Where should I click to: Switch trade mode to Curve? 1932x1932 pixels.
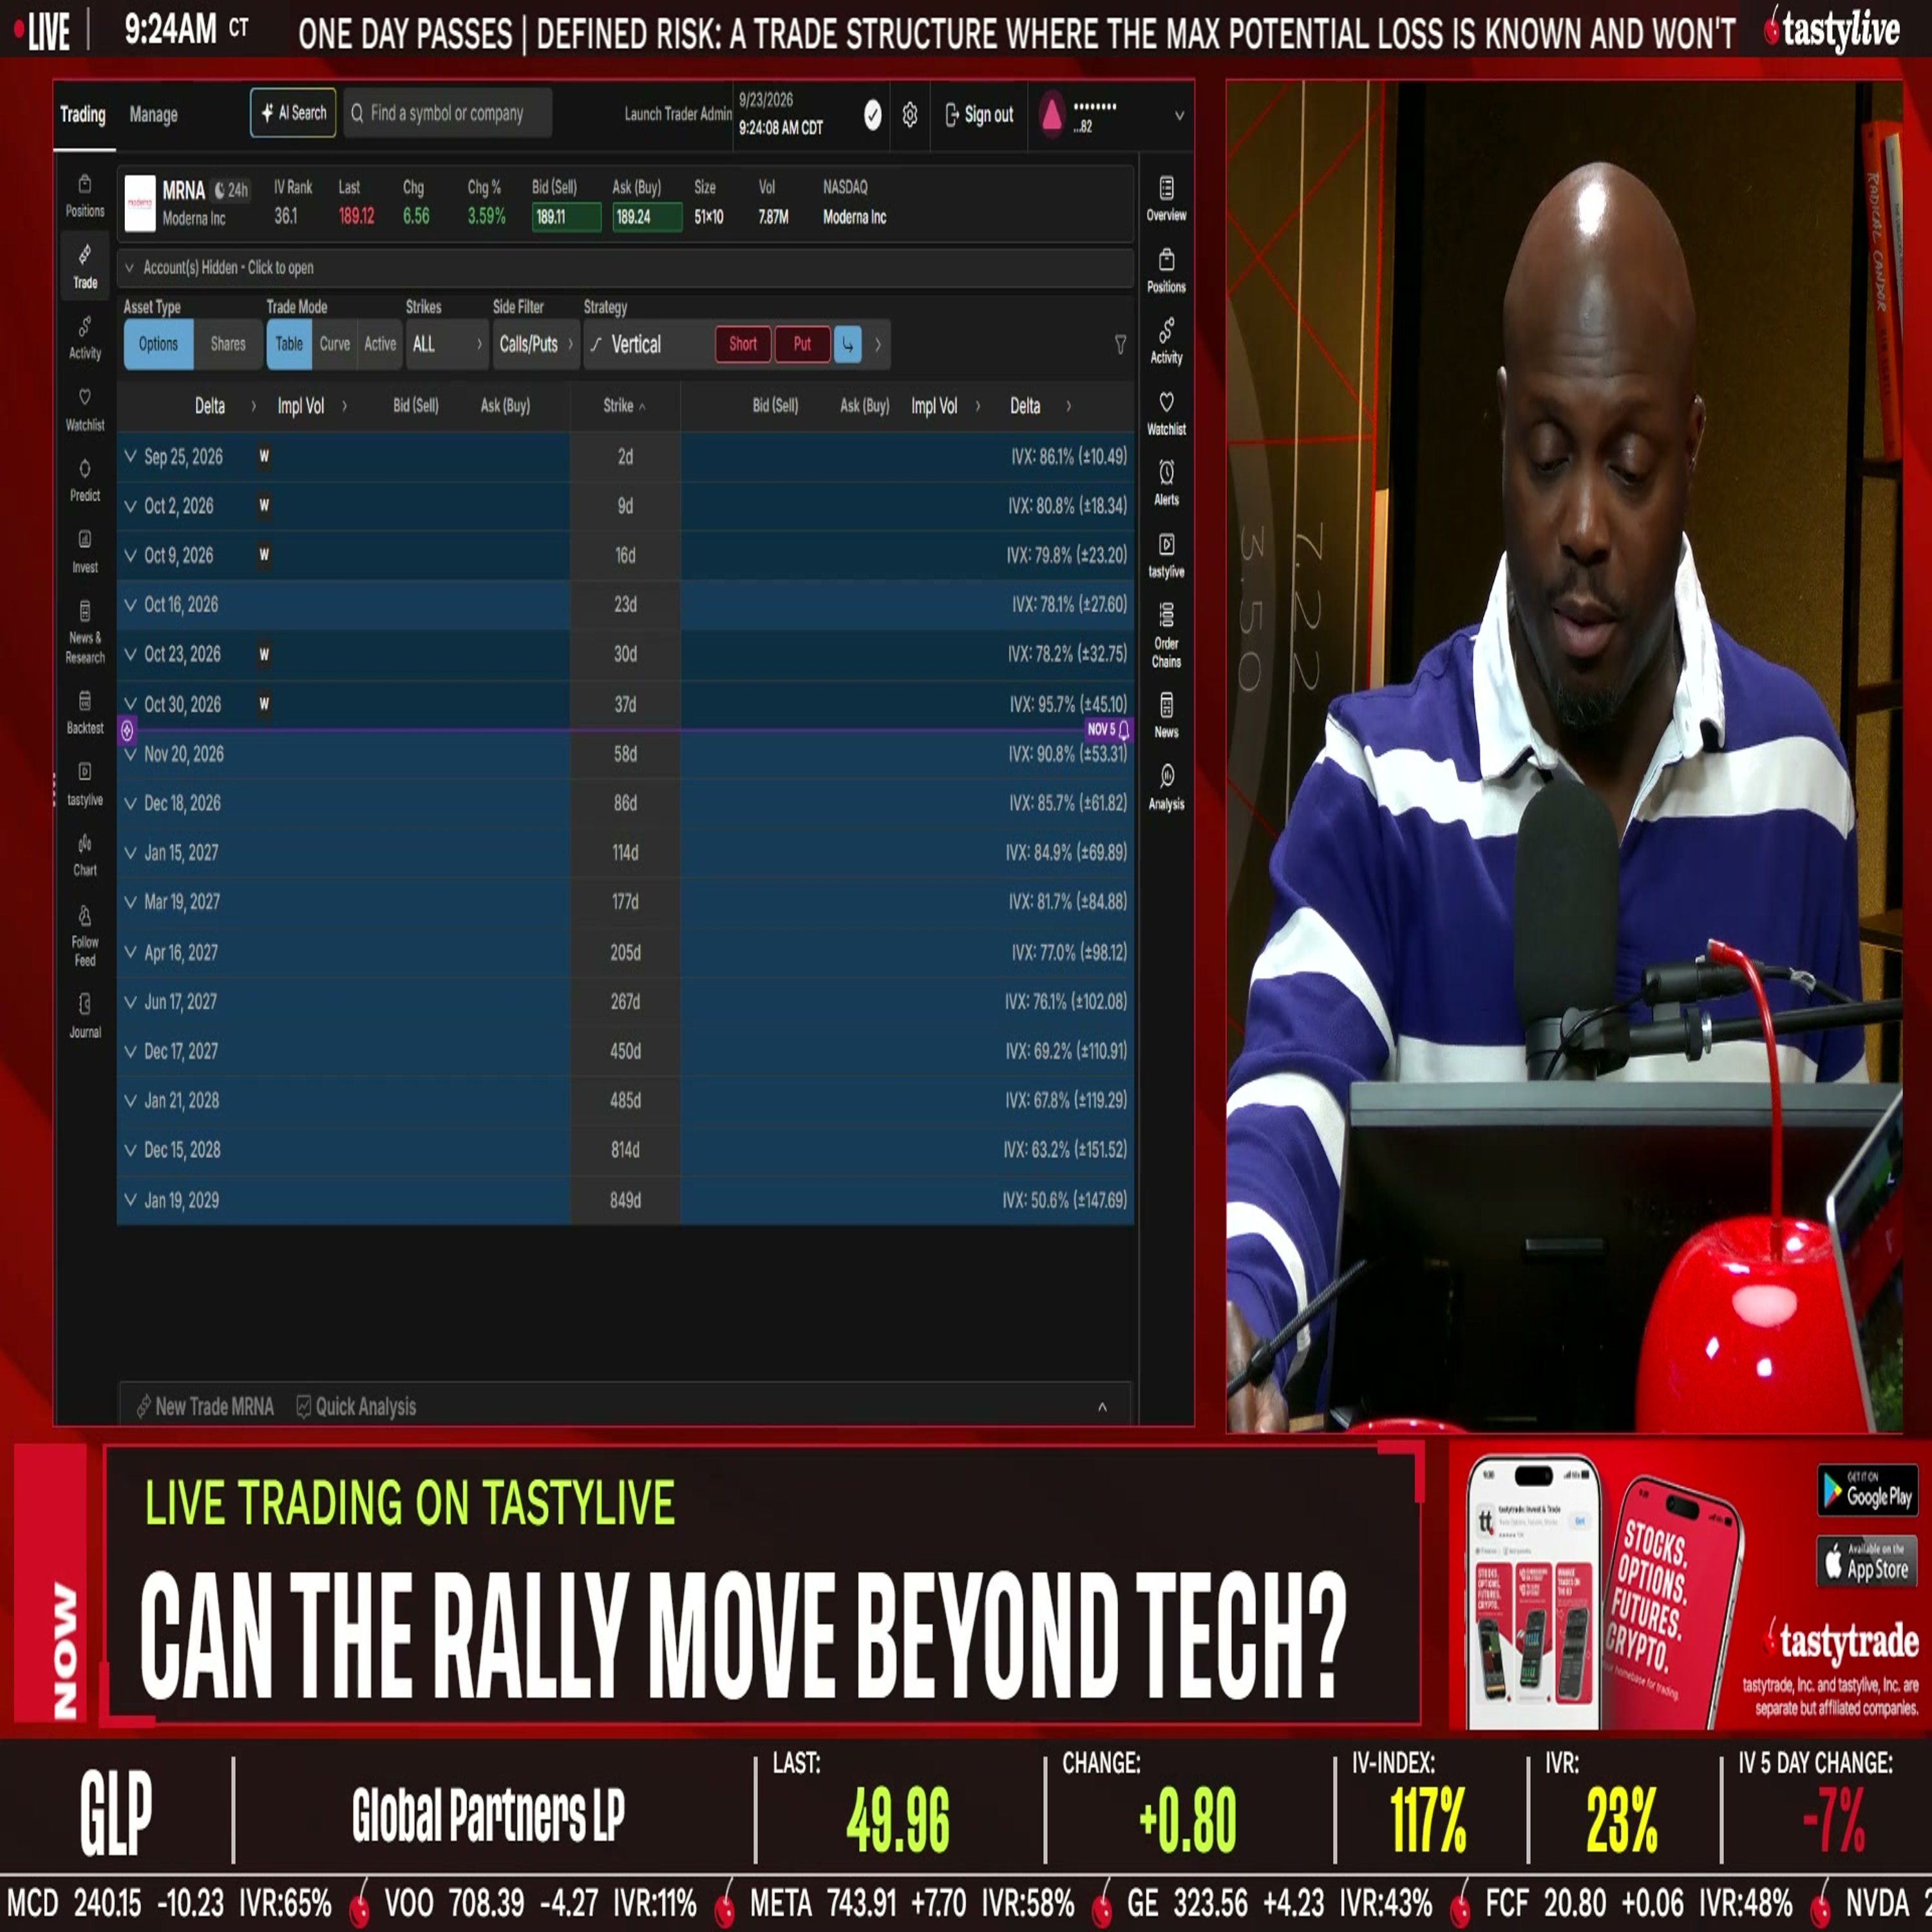coord(334,344)
